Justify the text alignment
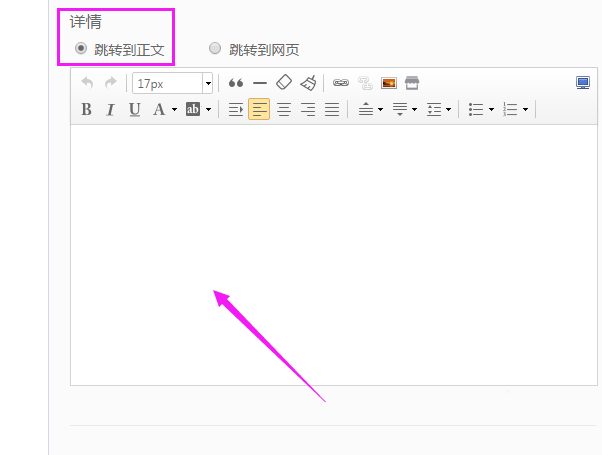The image size is (602, 455). [332, 110]
